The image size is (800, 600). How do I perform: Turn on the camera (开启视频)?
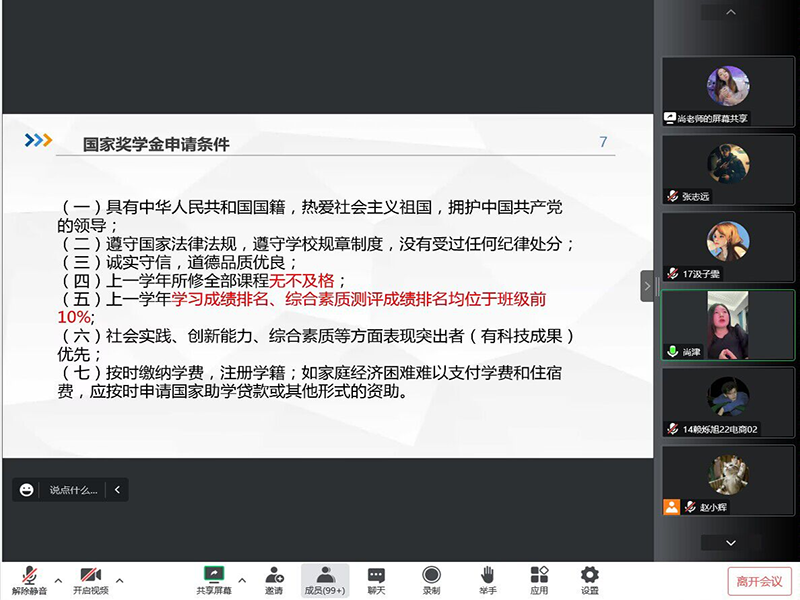90,579
